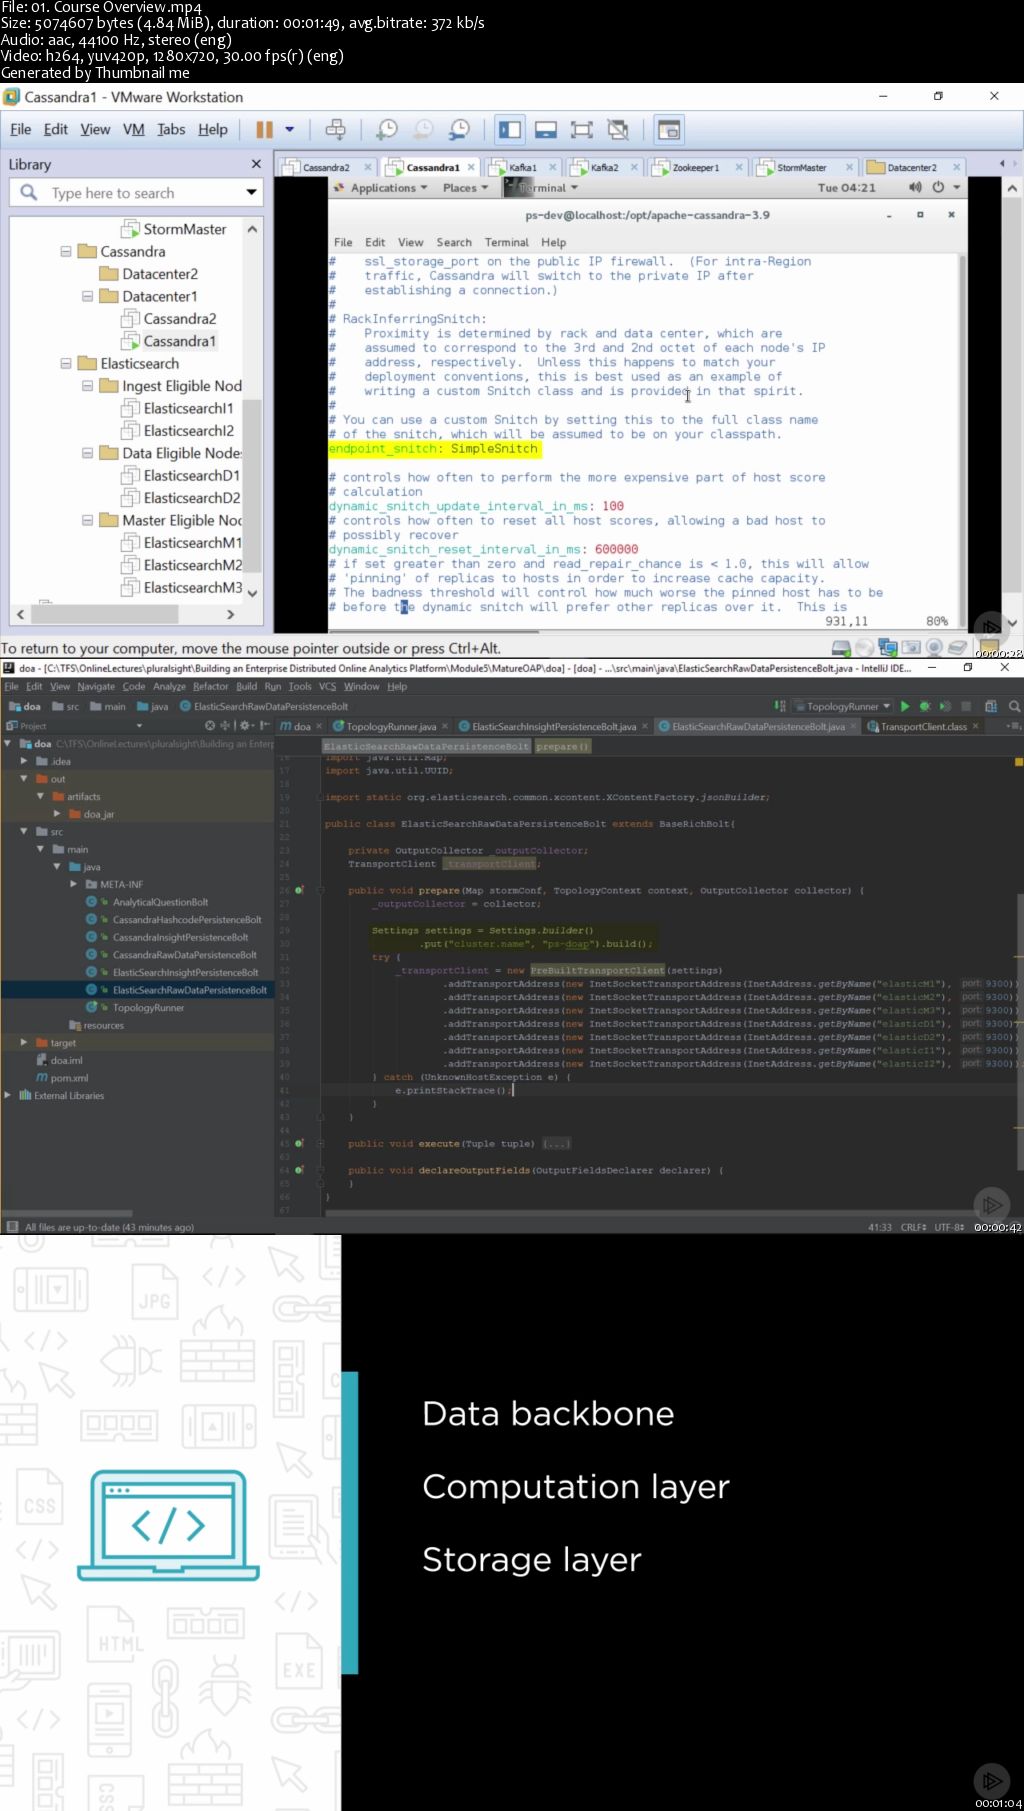This screenshot has height=1811, width=1024.
Task: Click scroll from source target icon in Project panel
Action: 210,725
